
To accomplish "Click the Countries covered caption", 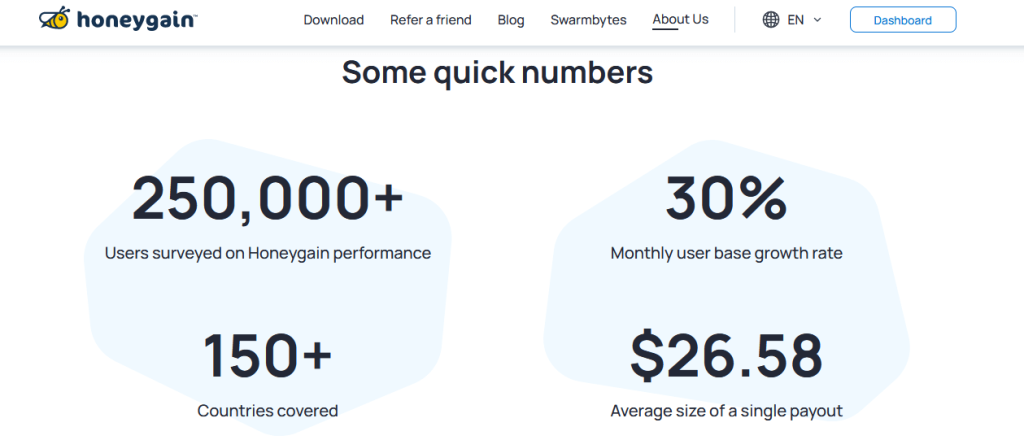I will pyautogui.click(x=268, y=411).
